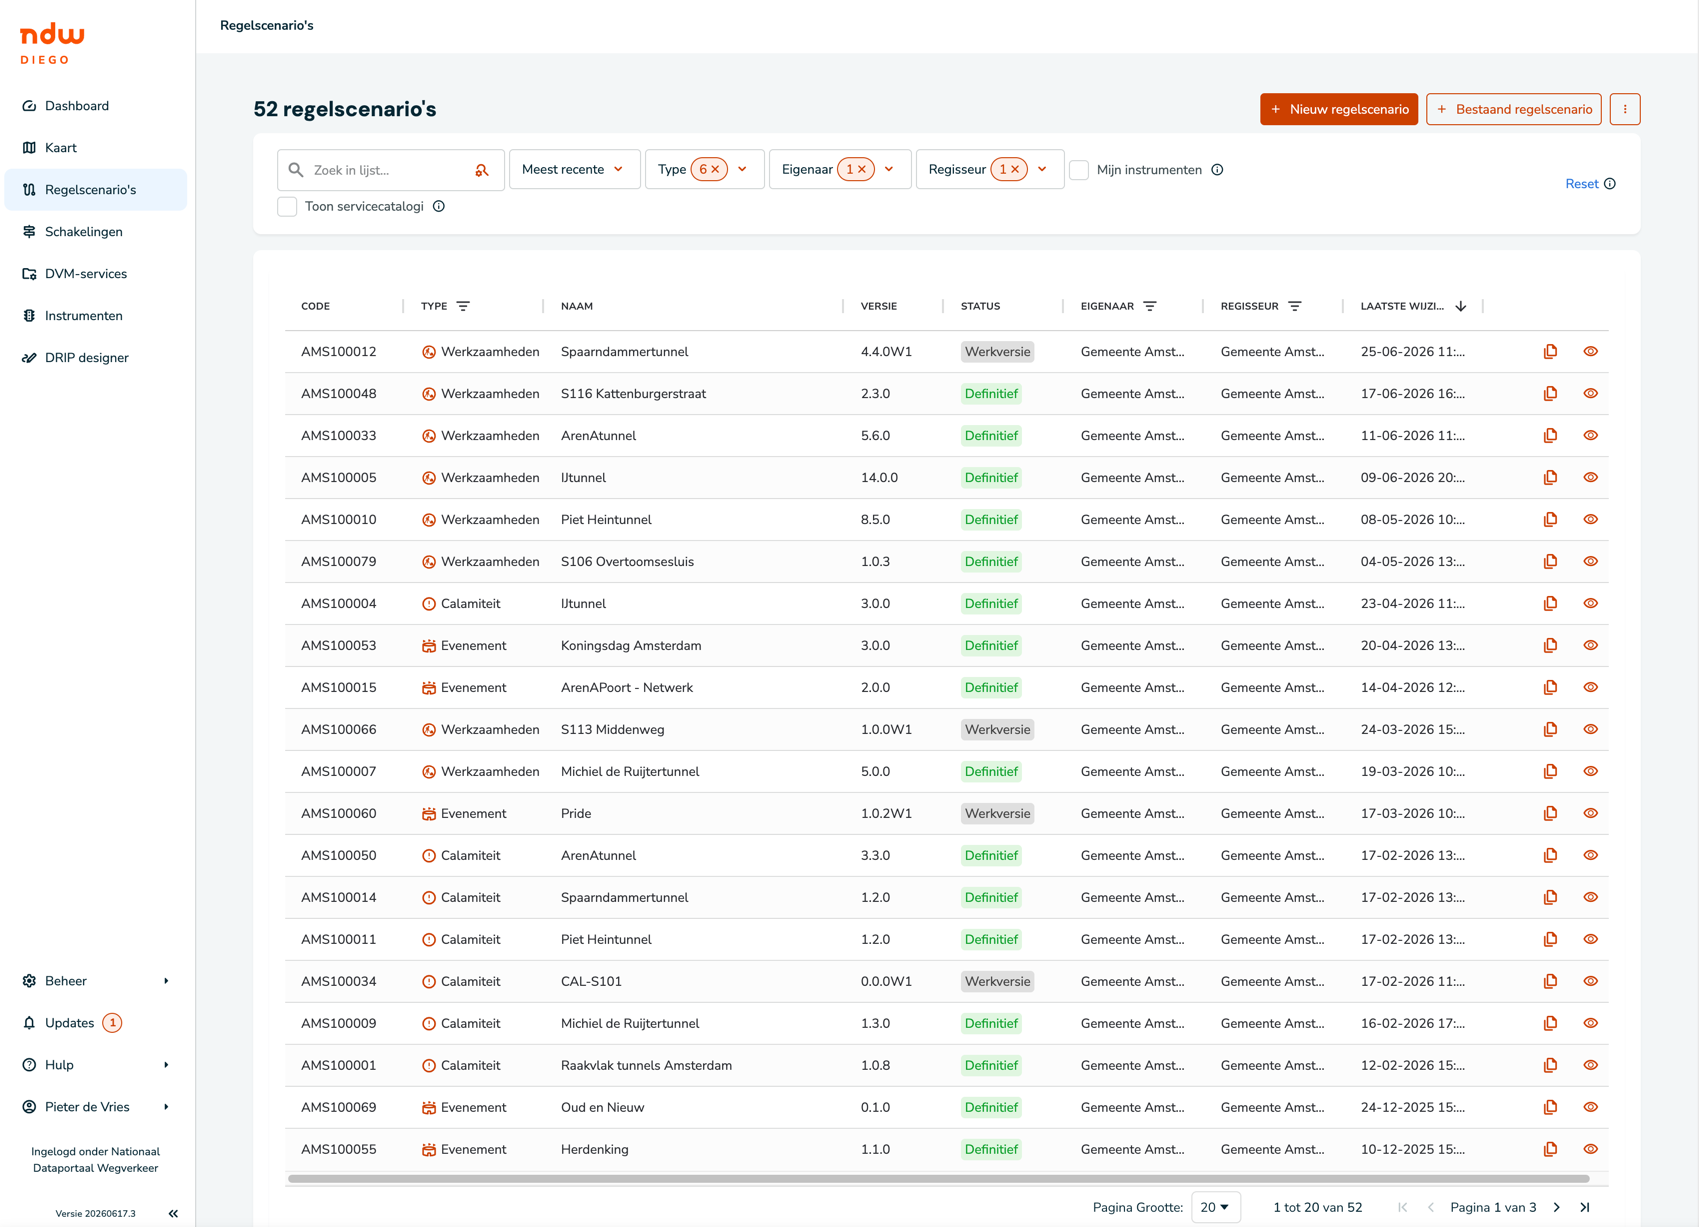The width and height of the screenshot is (1699, 1227).
Task: Open filter icon in Type column header
Action: point(463,306)
